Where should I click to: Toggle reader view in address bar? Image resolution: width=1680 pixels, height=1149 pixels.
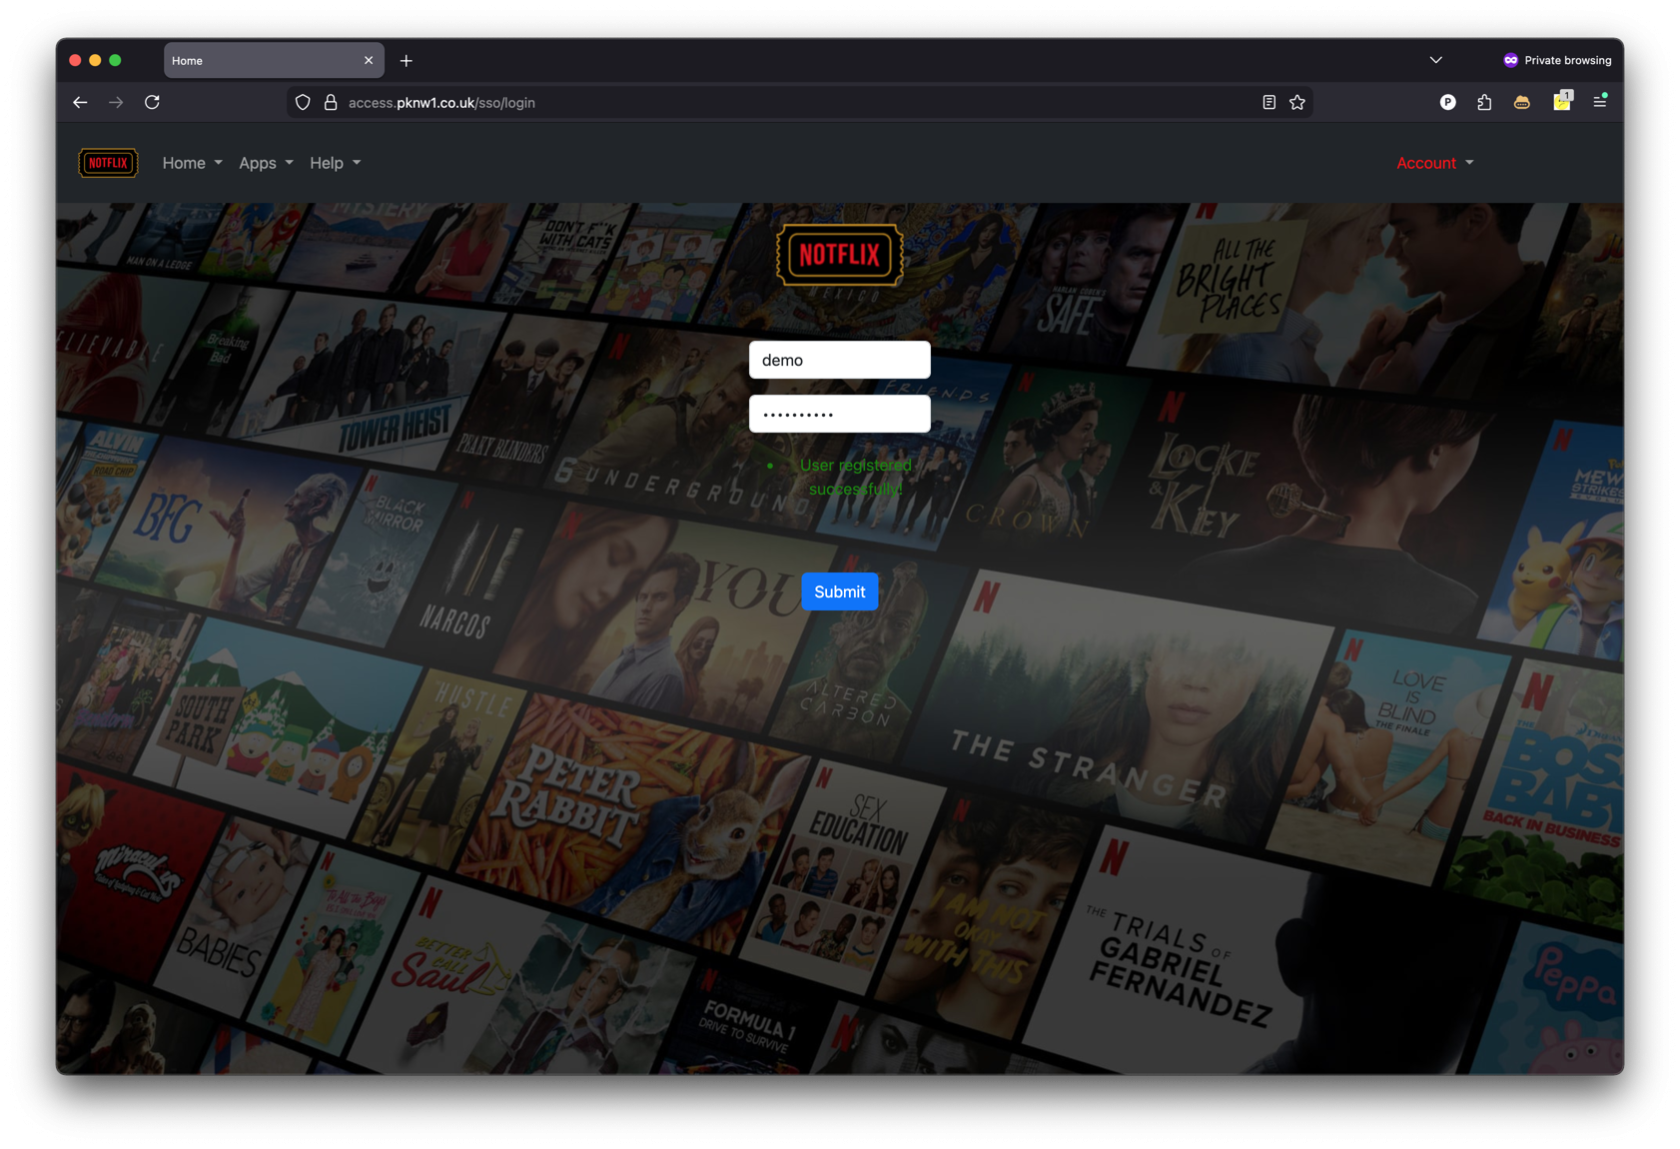pos(1269,102)
